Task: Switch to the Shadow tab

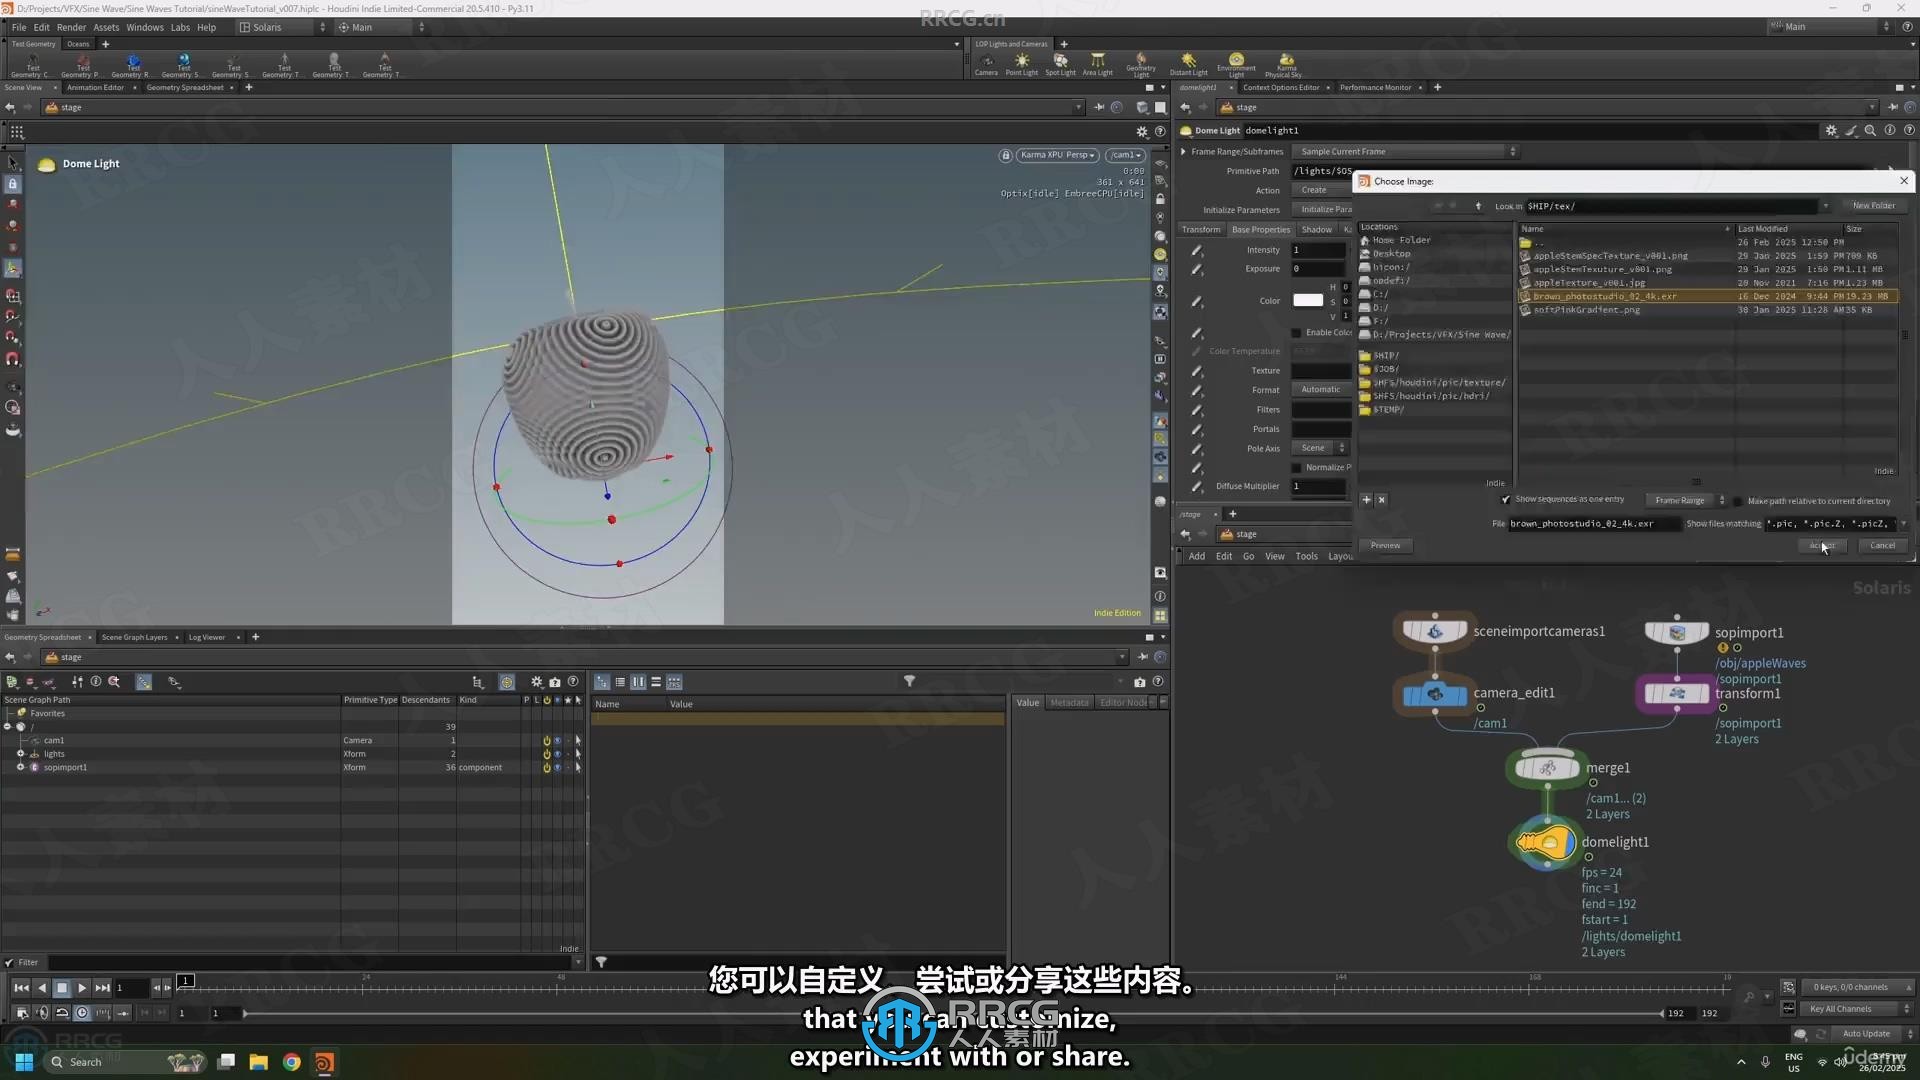Action: (1316, 230)
